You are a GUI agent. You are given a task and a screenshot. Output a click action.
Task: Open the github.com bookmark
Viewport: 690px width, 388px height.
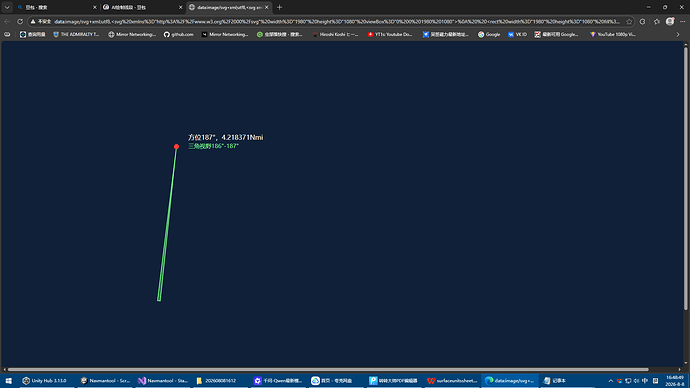pyautogui.click(x=179, y=34)
